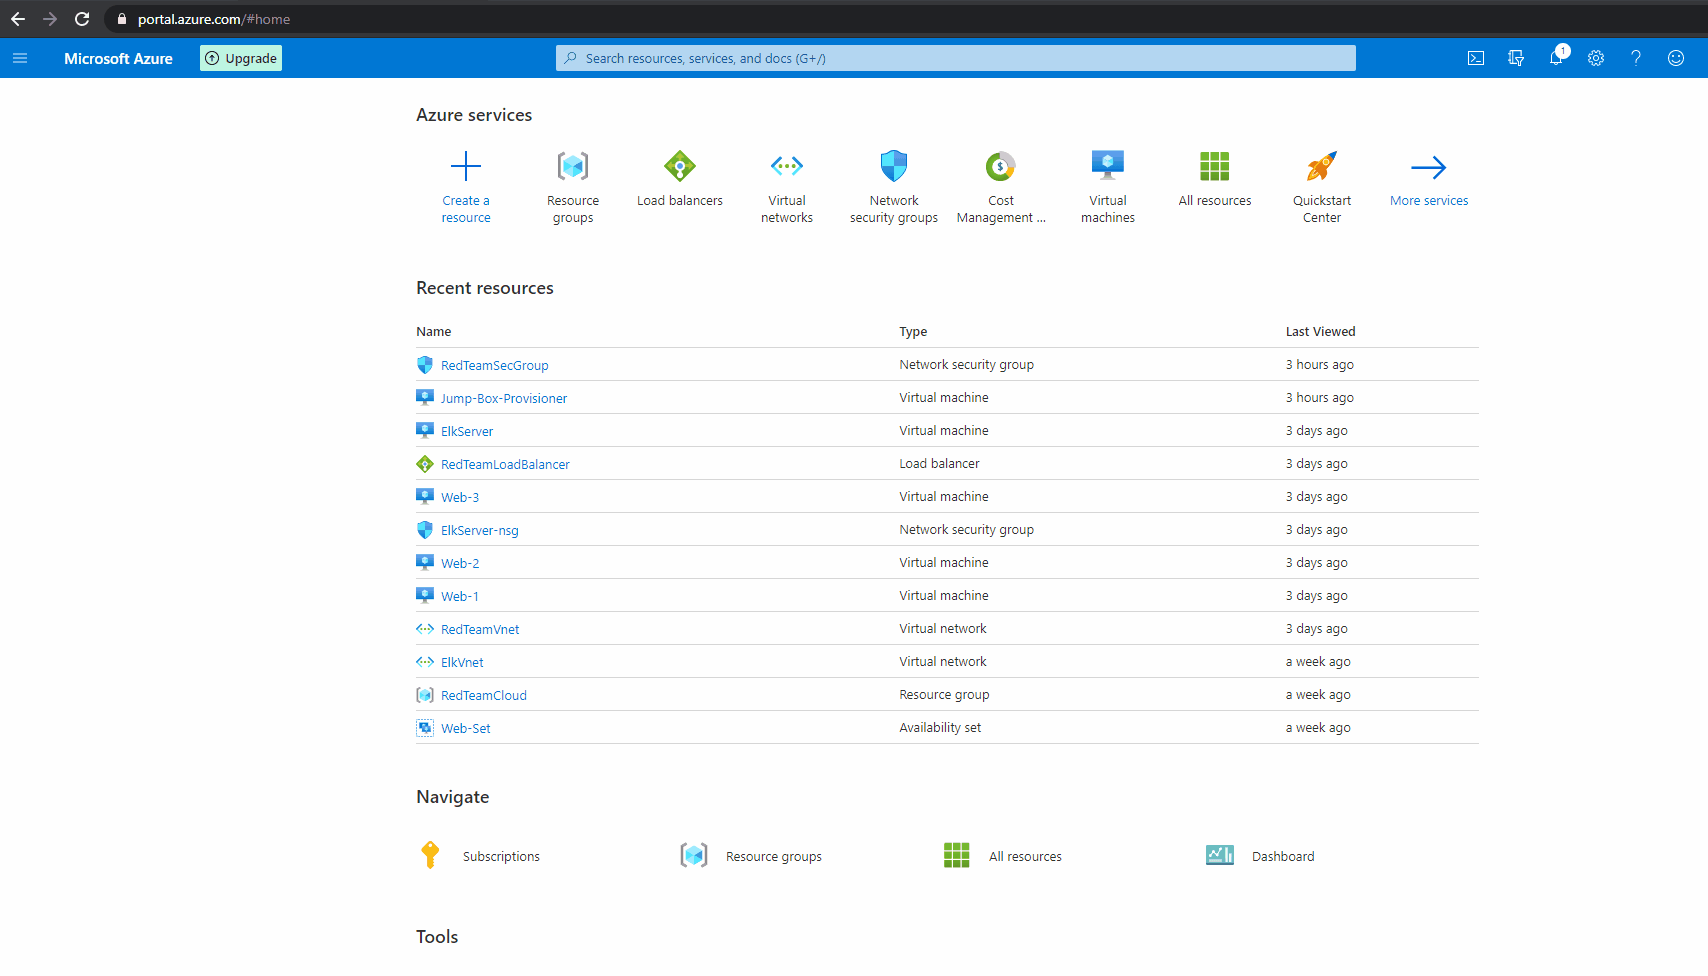This screenshot has width=1708, height=976.
Task: Open RedTeamCloud resource group
Action: click(484, 695)
